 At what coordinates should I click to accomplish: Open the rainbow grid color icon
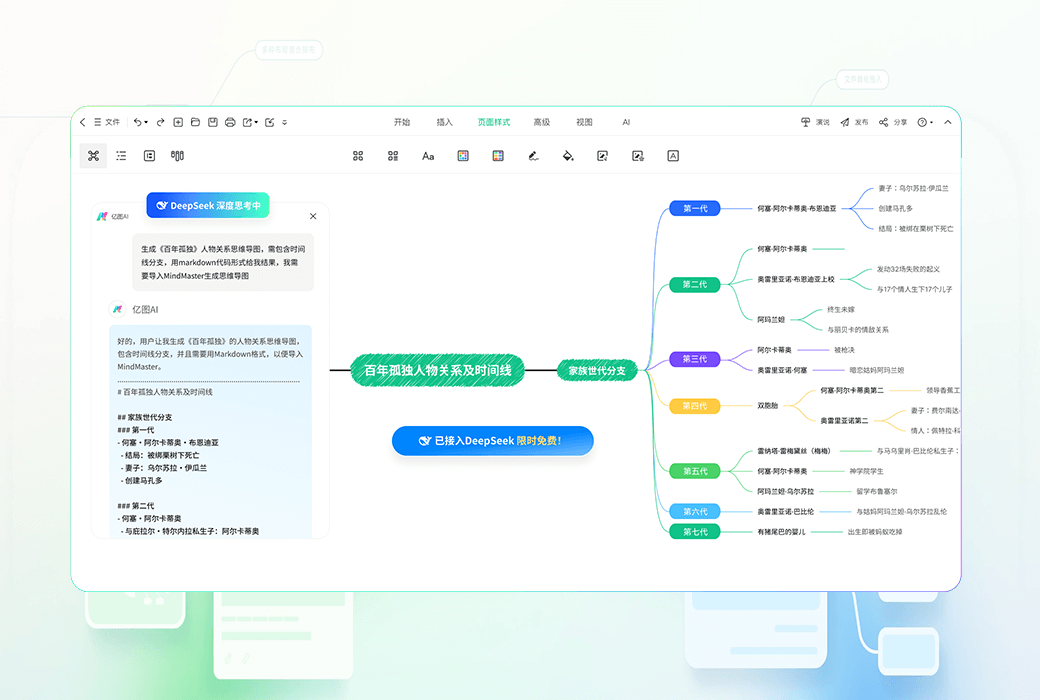click(x=498, y=156)
